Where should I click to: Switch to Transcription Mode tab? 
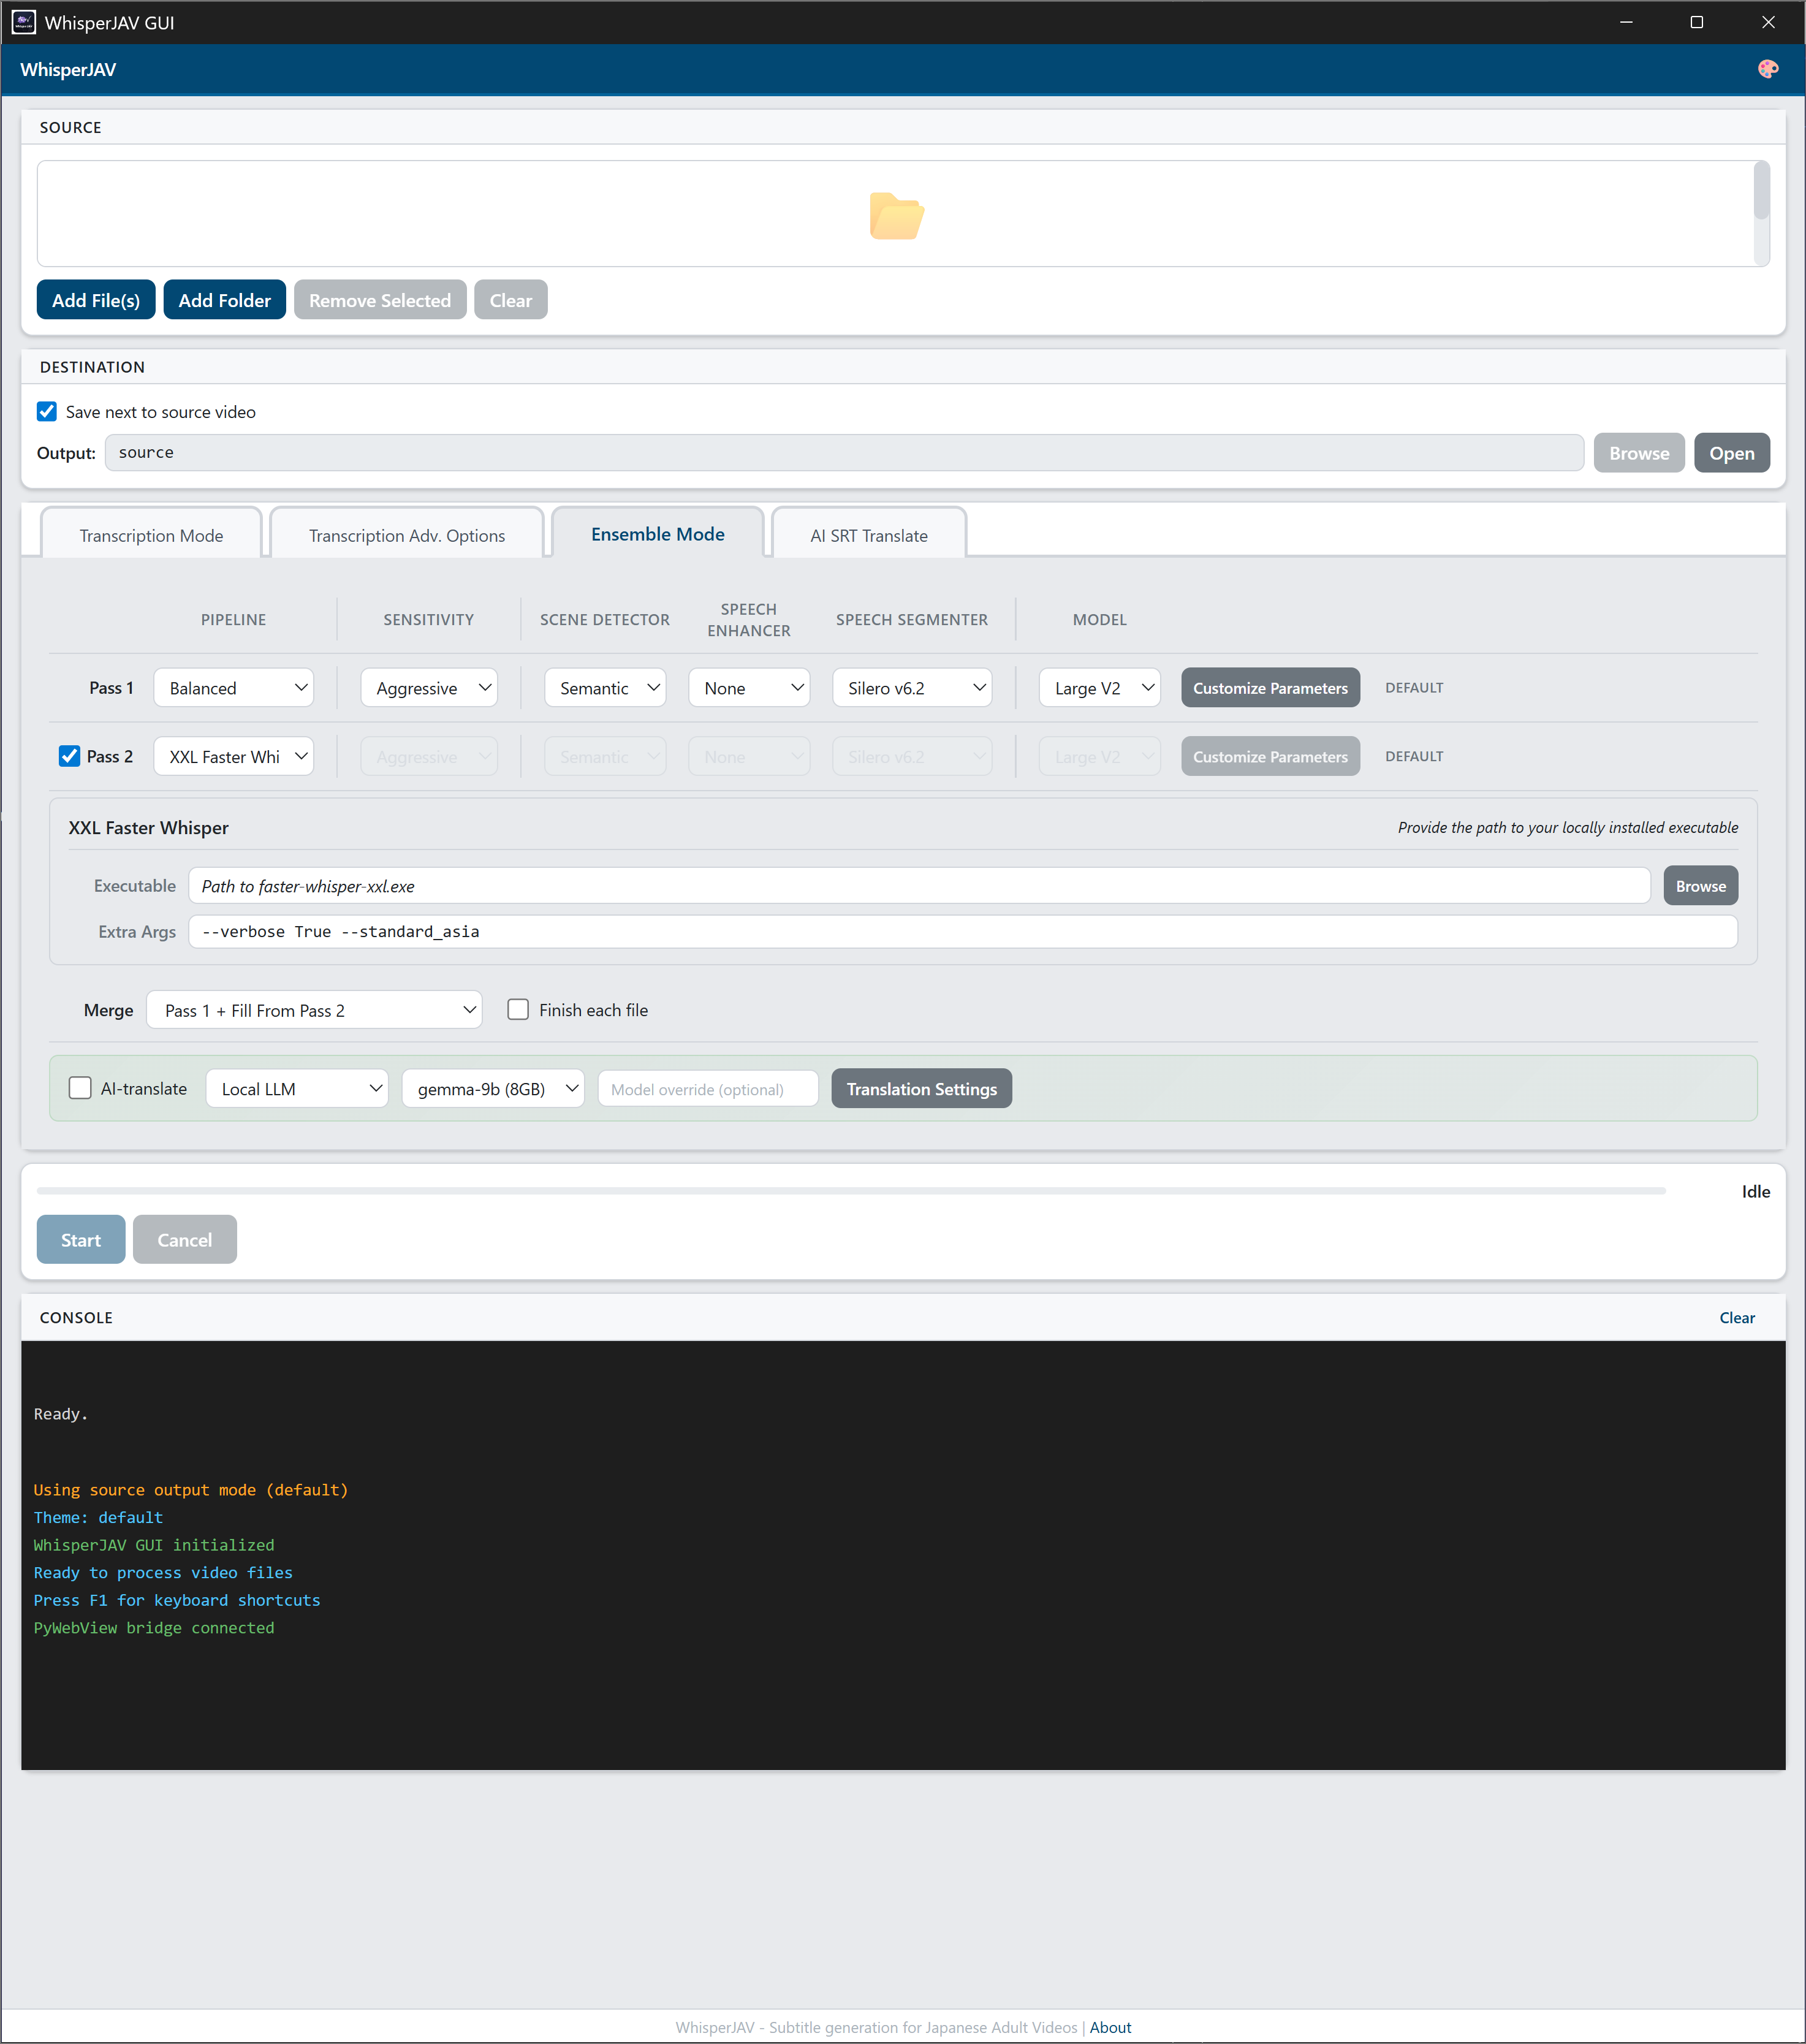tap(151, 535)
